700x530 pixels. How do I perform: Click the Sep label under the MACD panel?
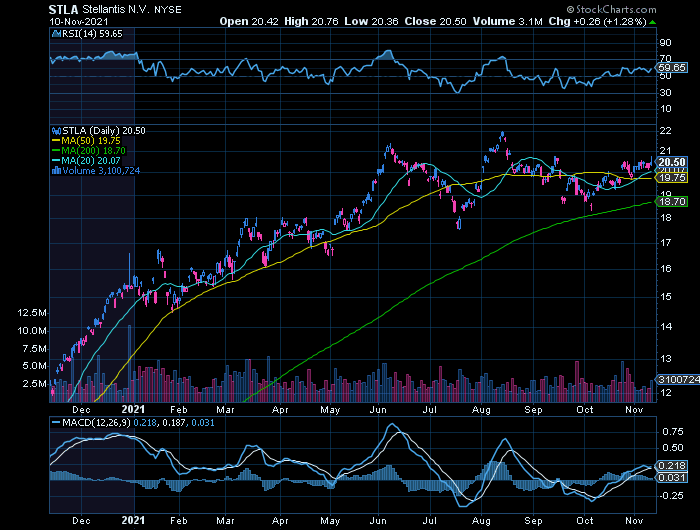click(x=533, y=521)
